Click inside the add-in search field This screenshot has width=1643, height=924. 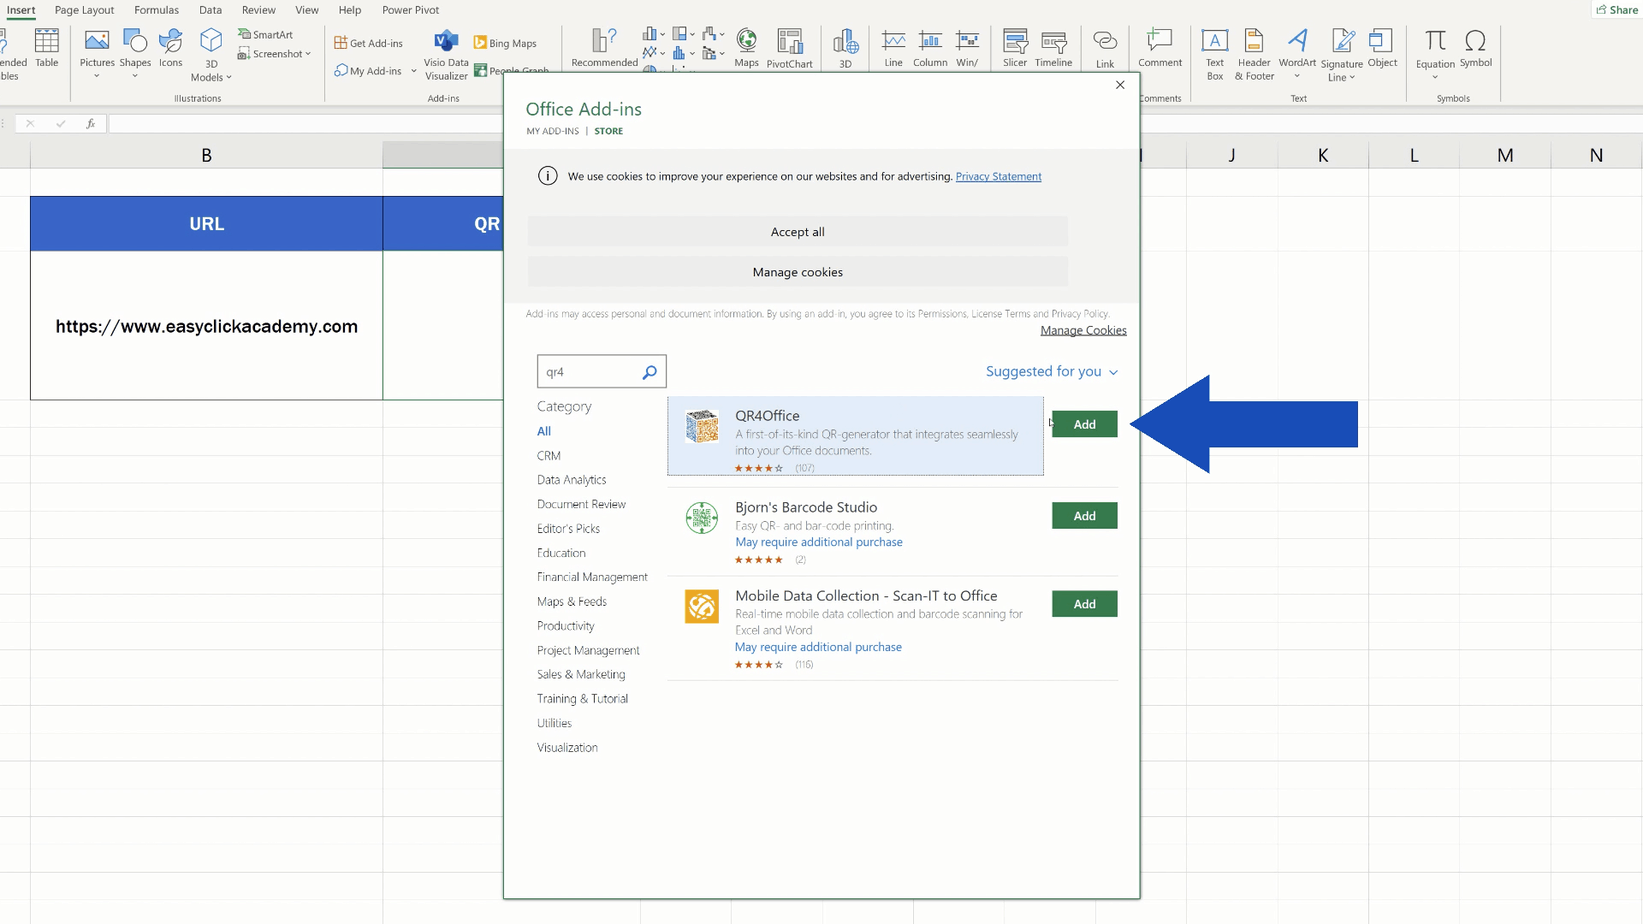[x=590, y=371]
